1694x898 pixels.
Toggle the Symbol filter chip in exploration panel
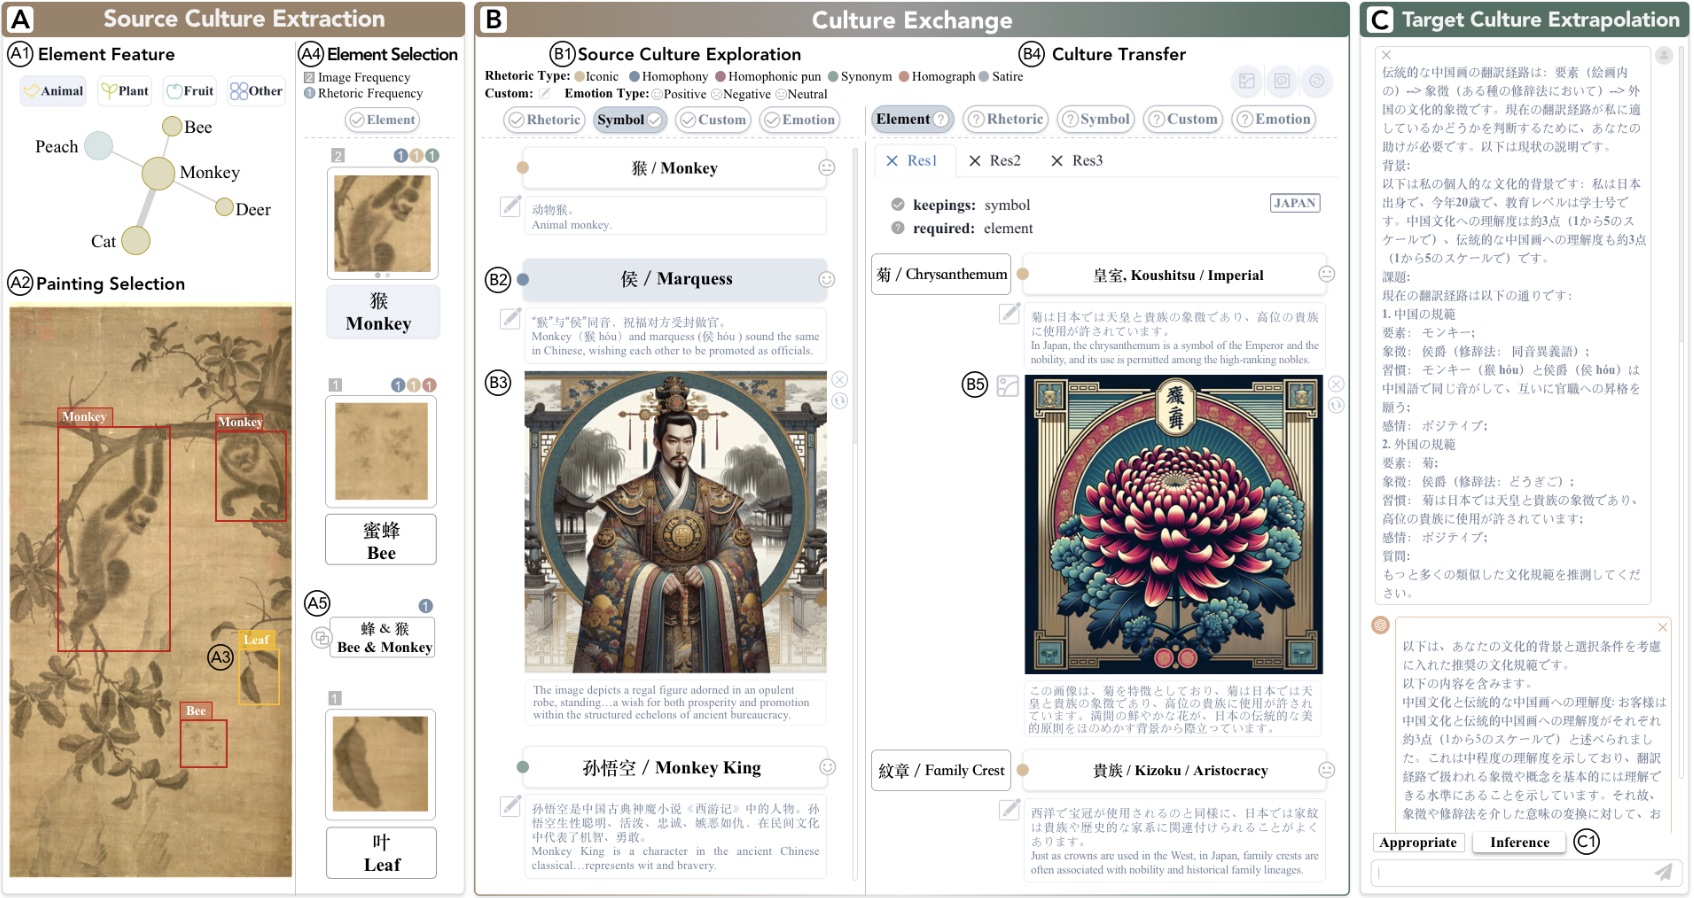[x=629, y=120]
